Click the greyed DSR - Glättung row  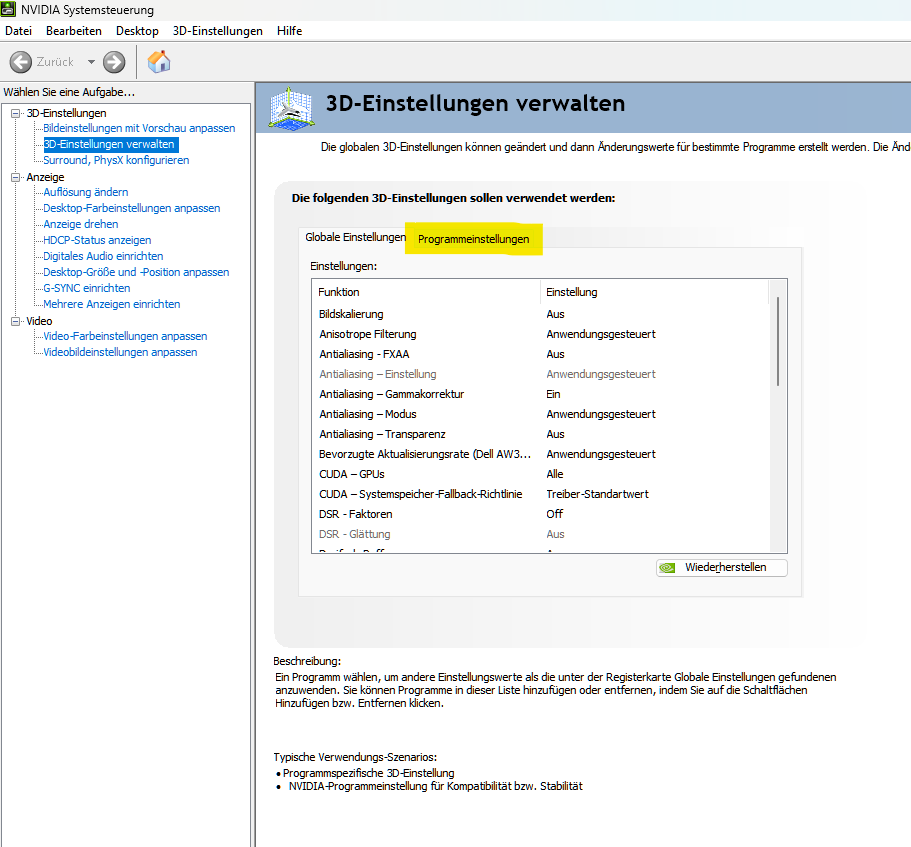[x=540, y=534]
